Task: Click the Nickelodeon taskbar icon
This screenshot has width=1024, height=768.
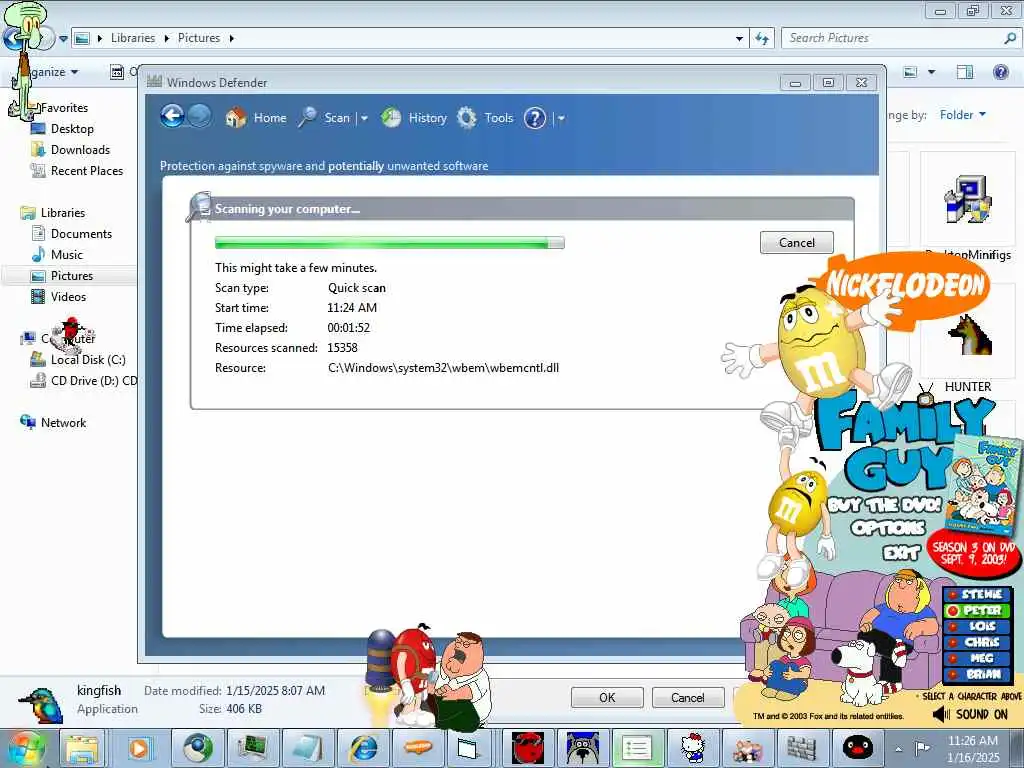Action: [x=418, y=749]
